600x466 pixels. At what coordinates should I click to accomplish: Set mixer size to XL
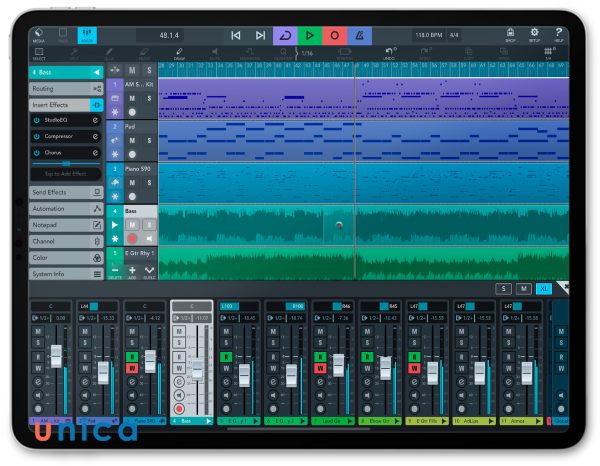coord(544,289)
